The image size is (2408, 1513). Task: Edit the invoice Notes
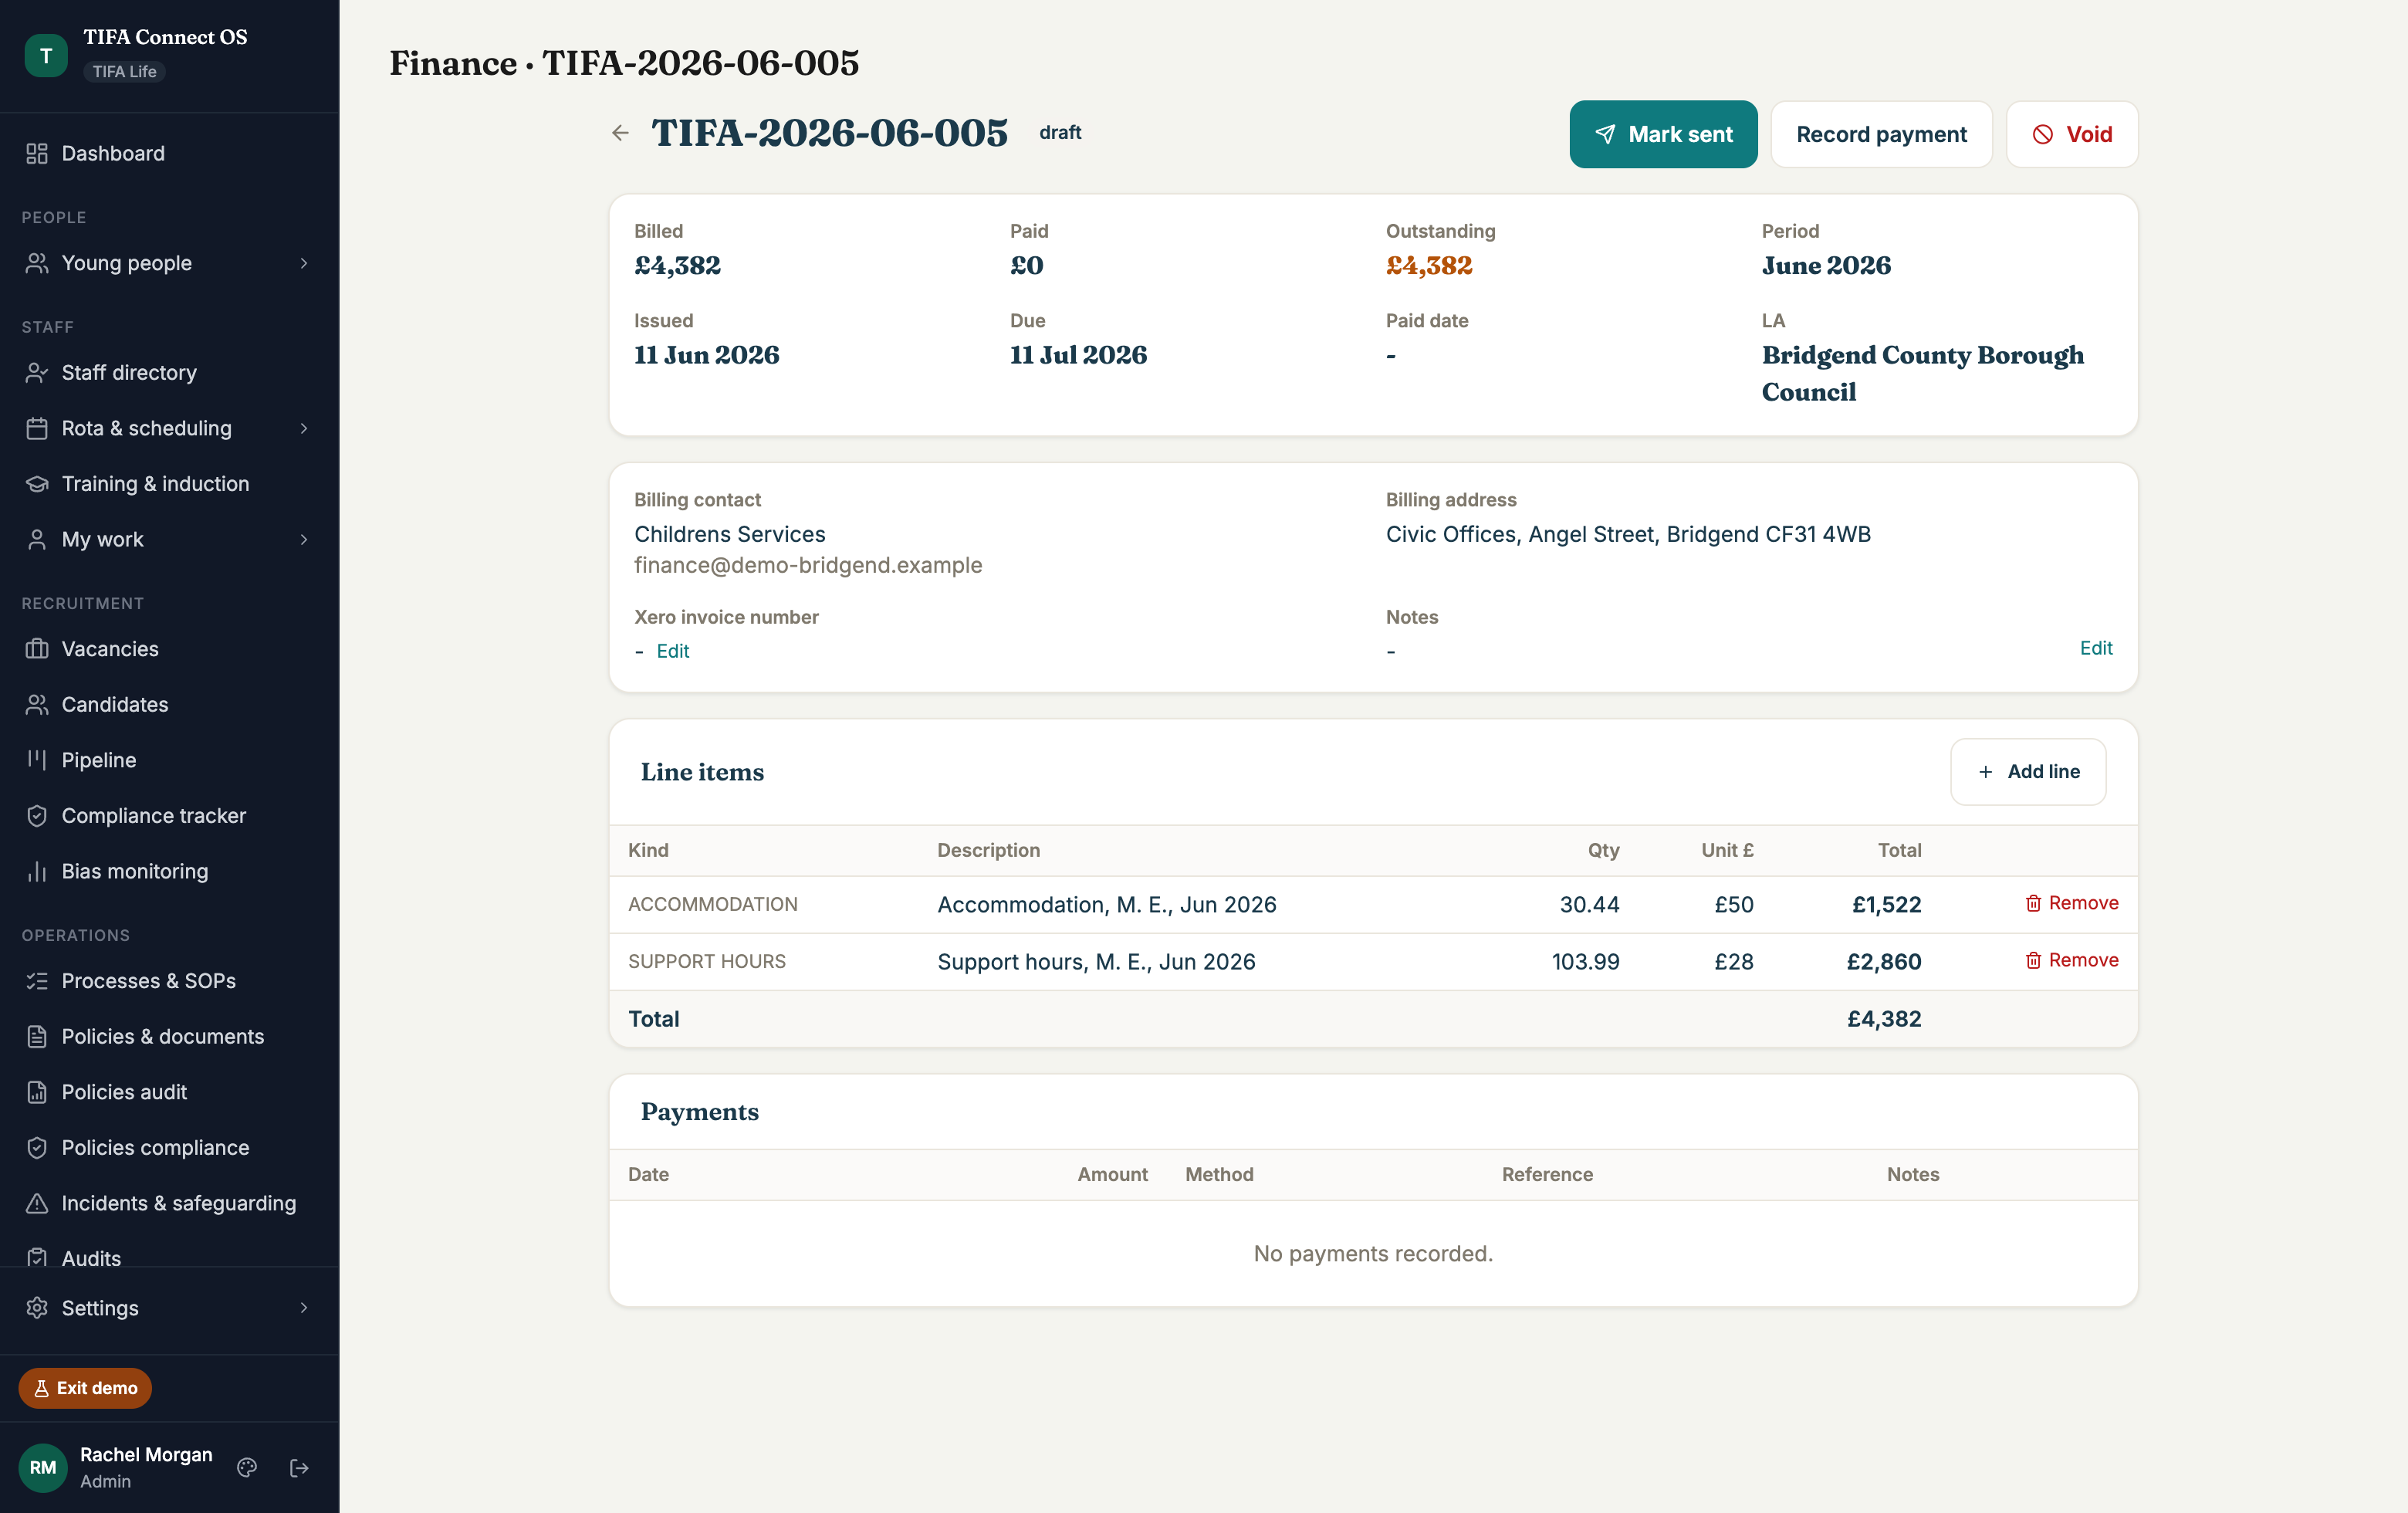[2096, 648]
